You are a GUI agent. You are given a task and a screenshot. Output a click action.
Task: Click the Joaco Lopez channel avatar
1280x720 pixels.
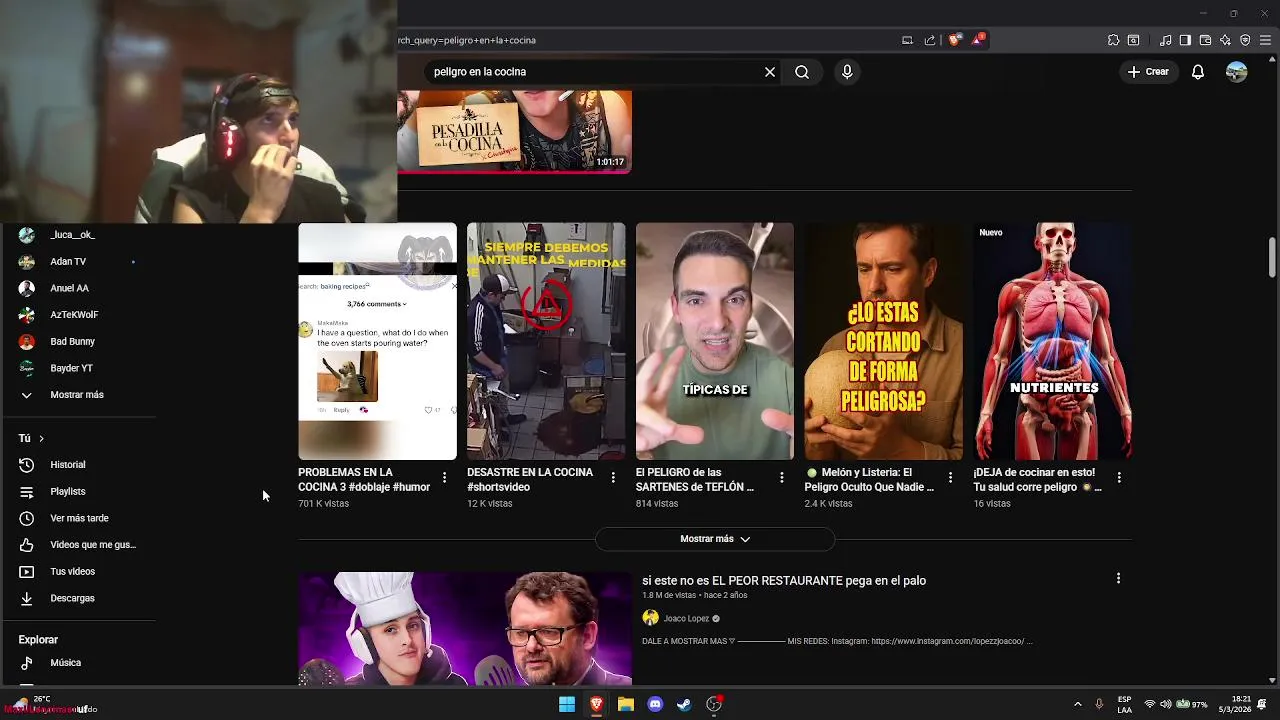point(650,618)
